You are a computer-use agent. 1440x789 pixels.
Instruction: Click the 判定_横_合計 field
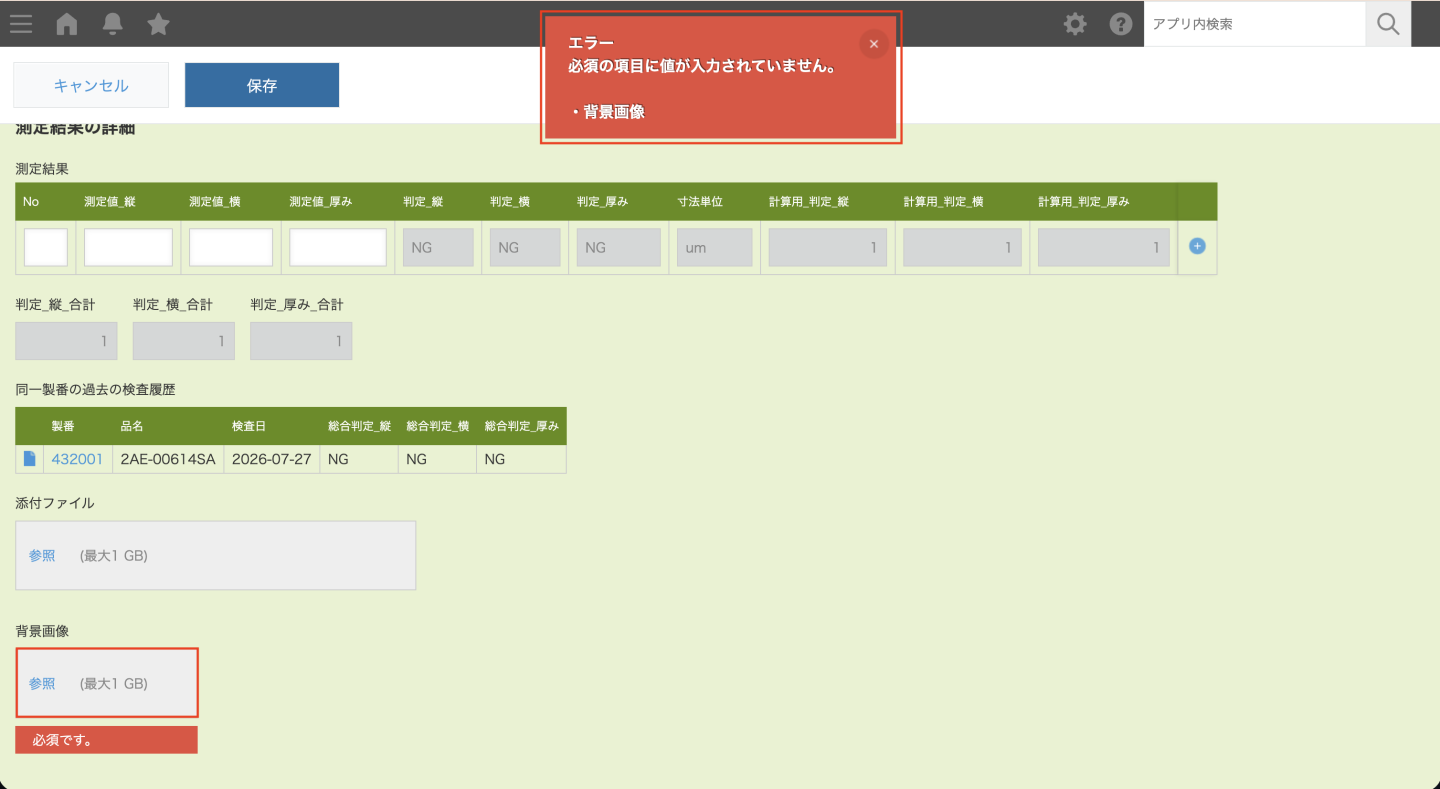tap(184, 341)
